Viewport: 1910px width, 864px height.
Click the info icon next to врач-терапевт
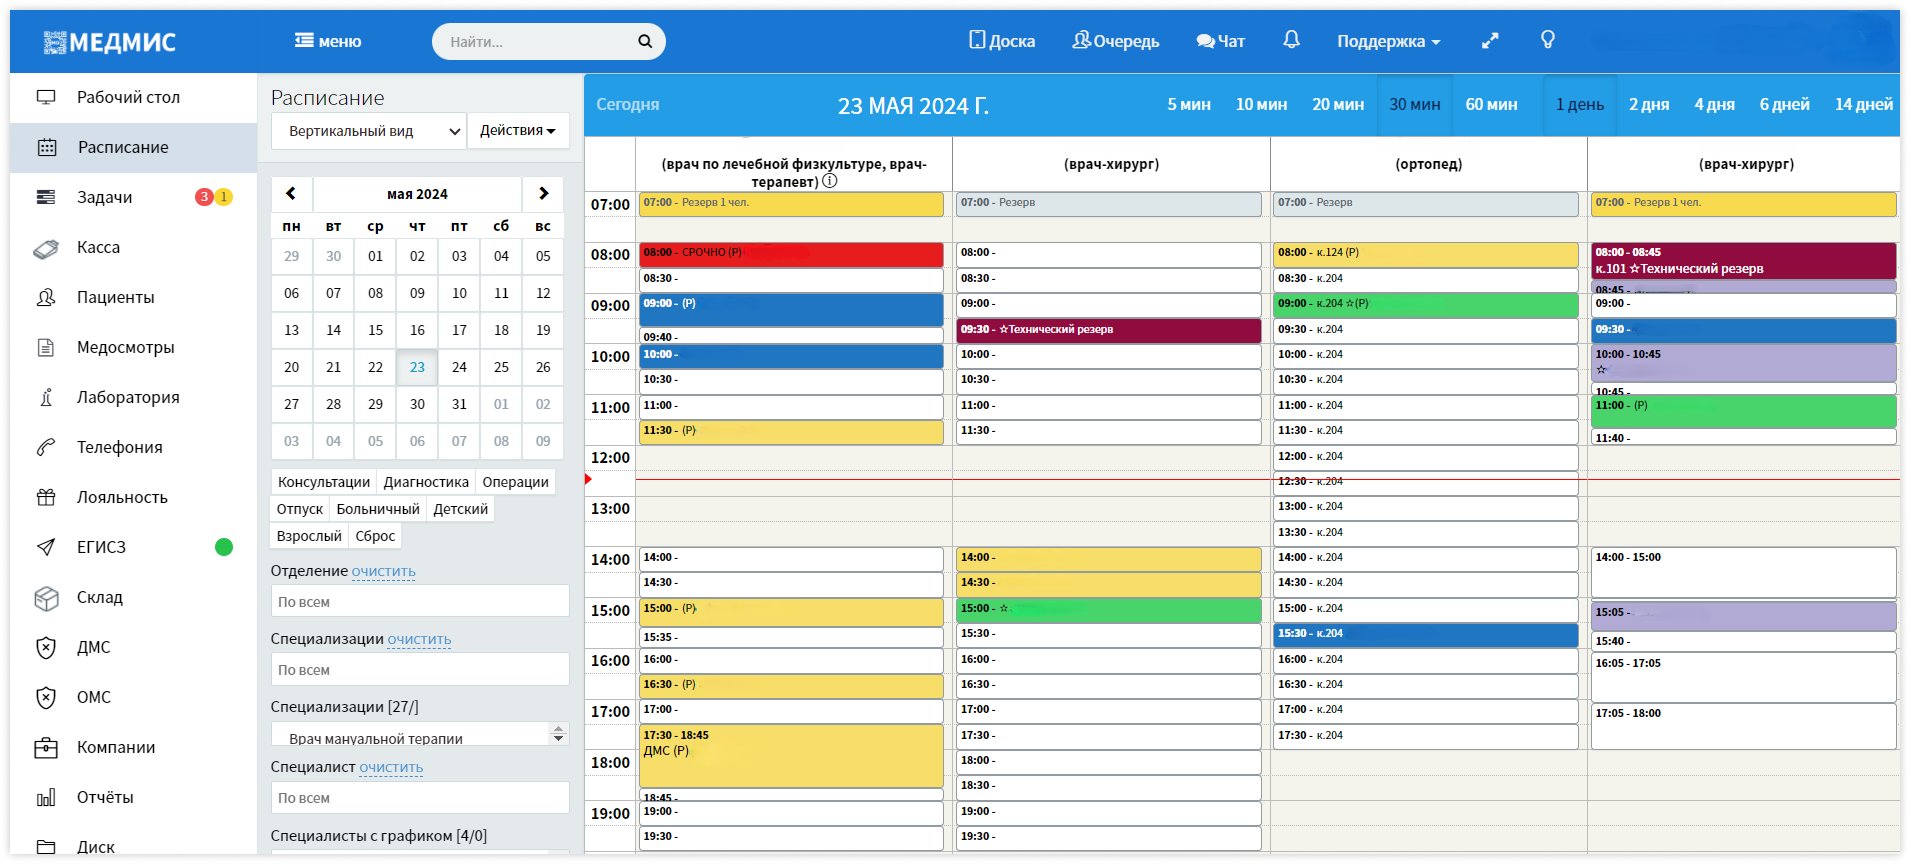coord(830,181)
